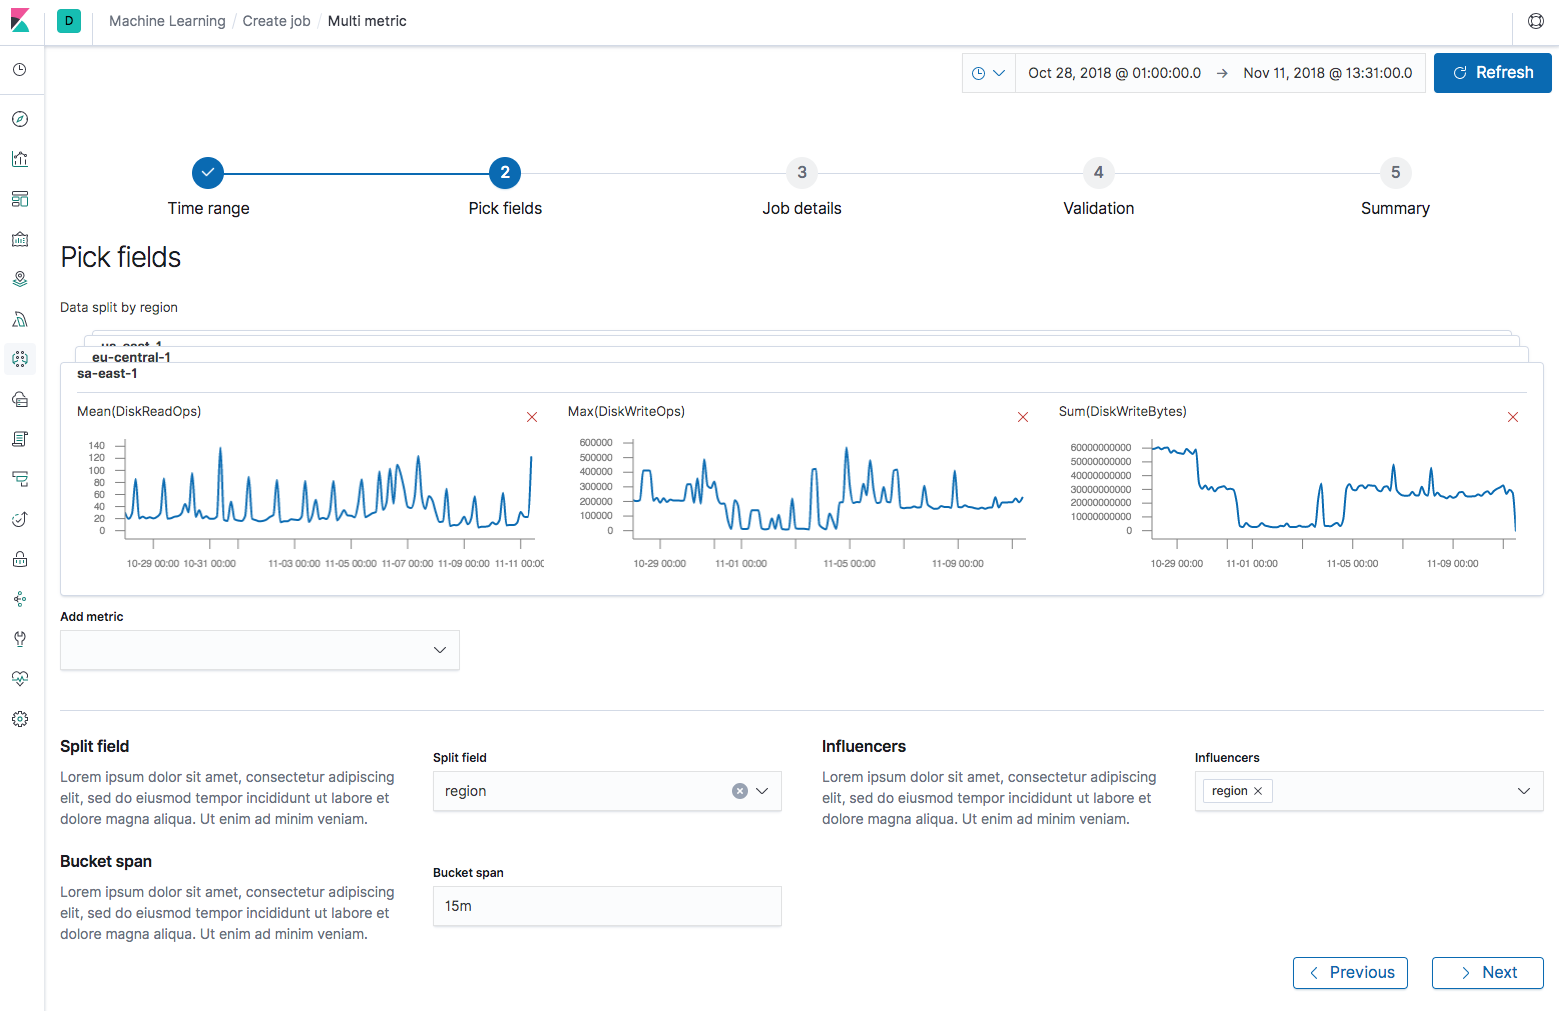Open Logs document icon in sidebar
Screen dimensions: 1559x1011
tap(20, 439)
